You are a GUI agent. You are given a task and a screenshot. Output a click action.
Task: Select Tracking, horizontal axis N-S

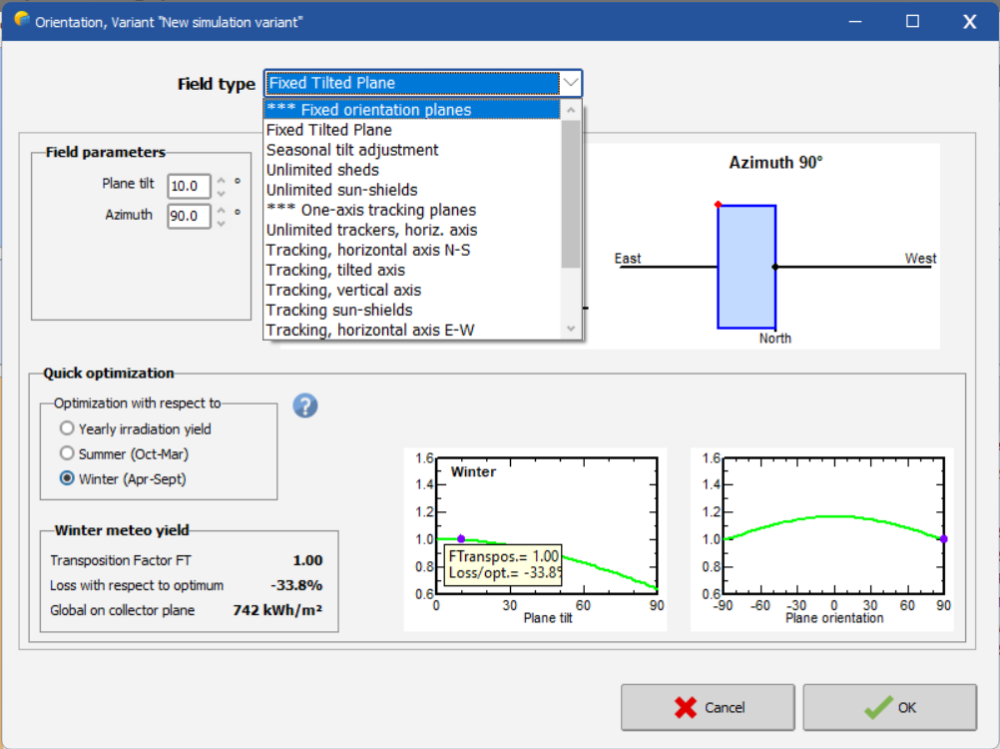coord(368,250)
